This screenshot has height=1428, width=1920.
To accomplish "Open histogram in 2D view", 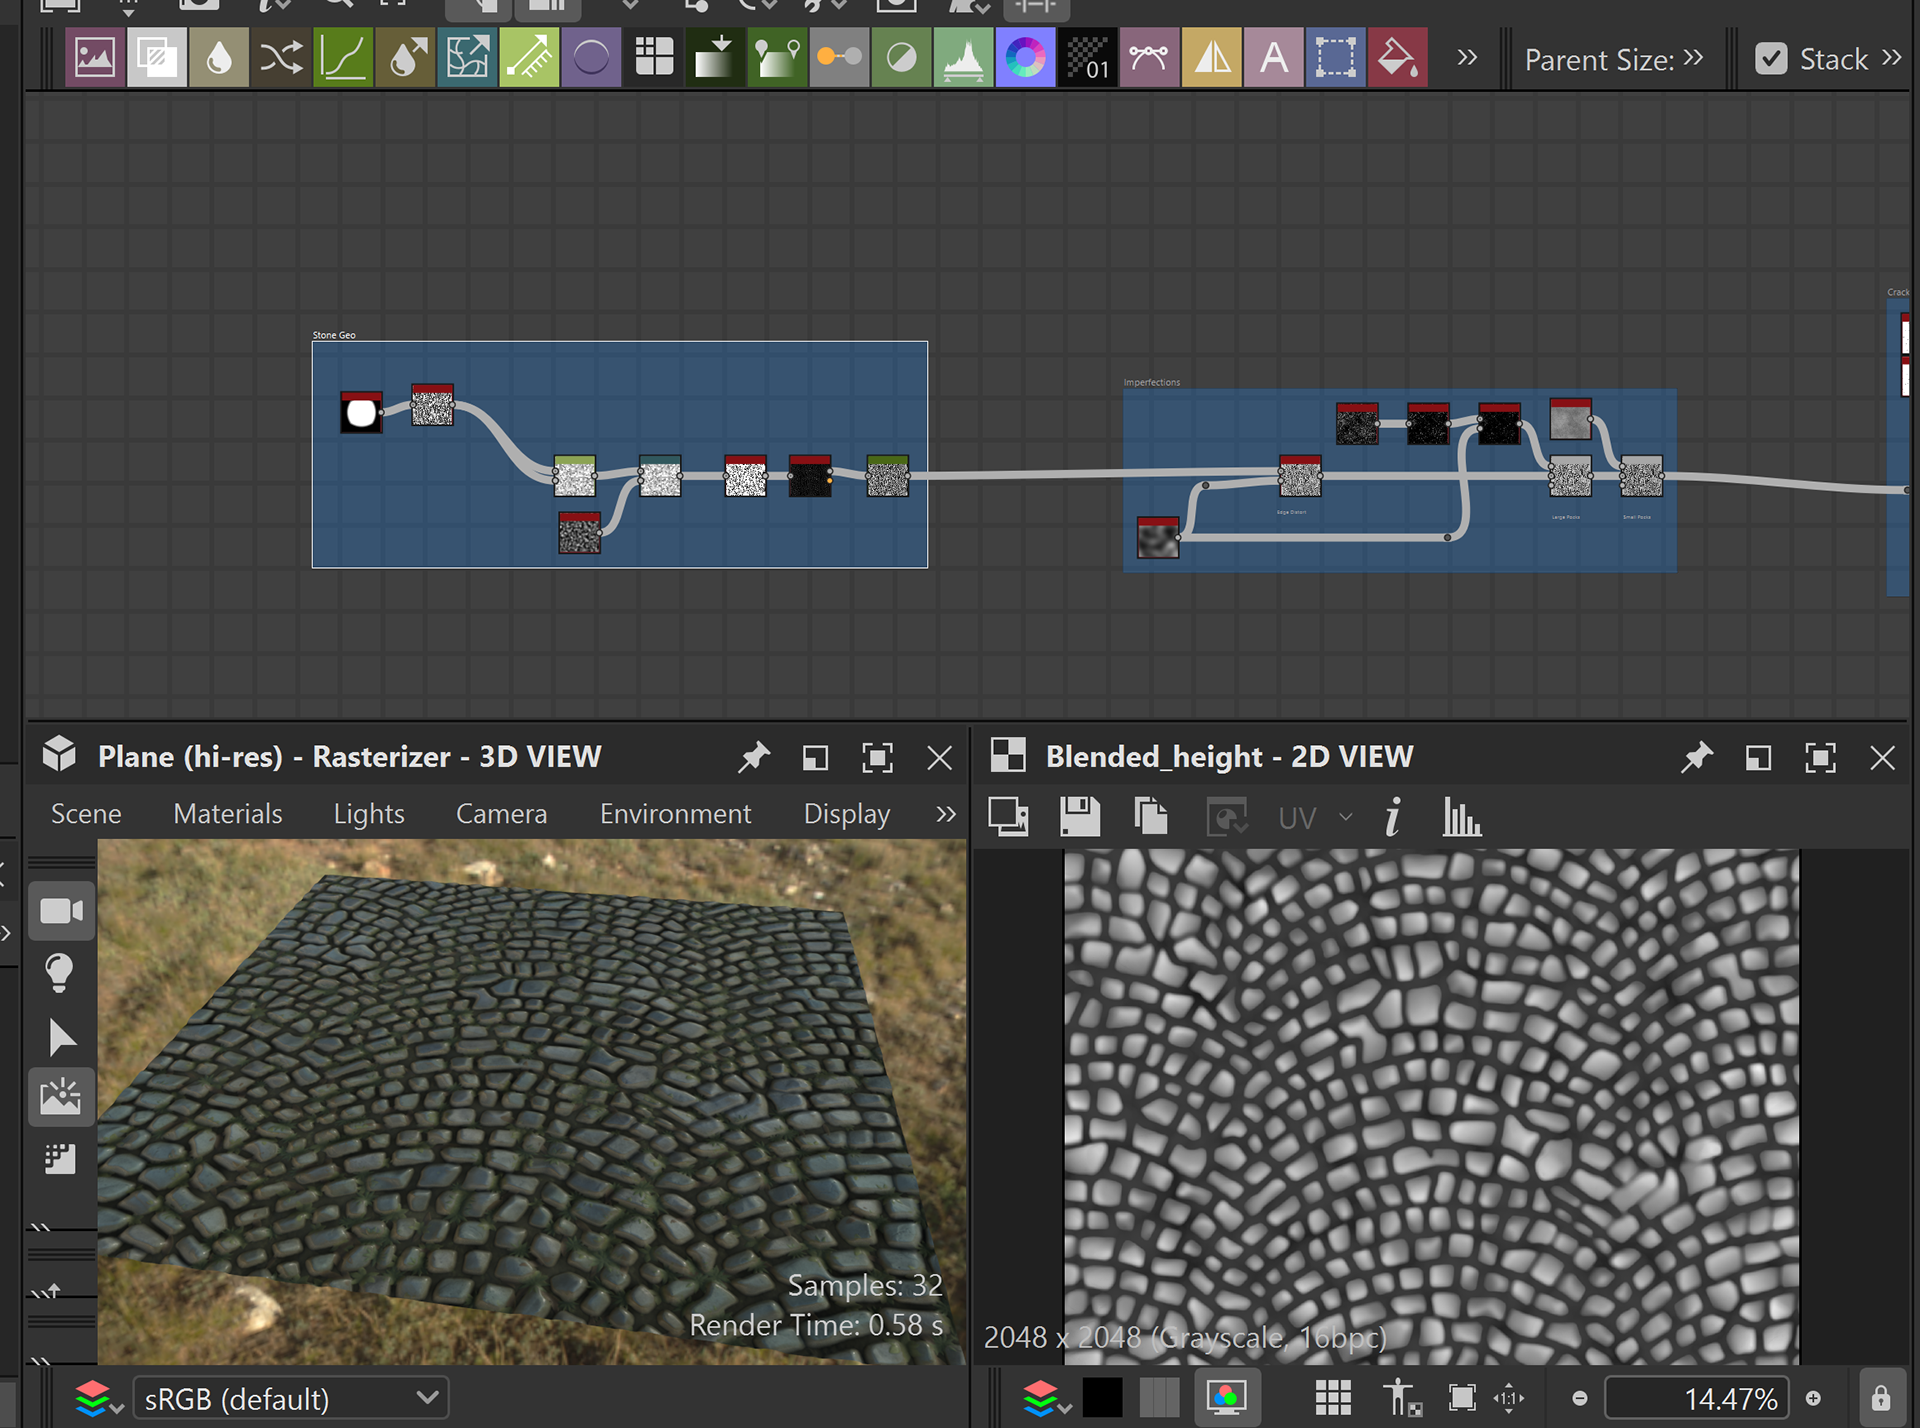I will click(x=1461, y=817).
